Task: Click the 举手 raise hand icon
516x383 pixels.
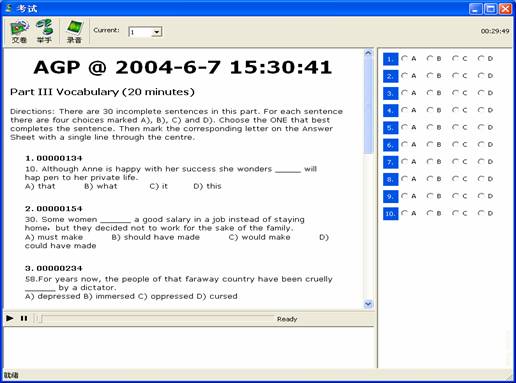Action: click(44, 31)
